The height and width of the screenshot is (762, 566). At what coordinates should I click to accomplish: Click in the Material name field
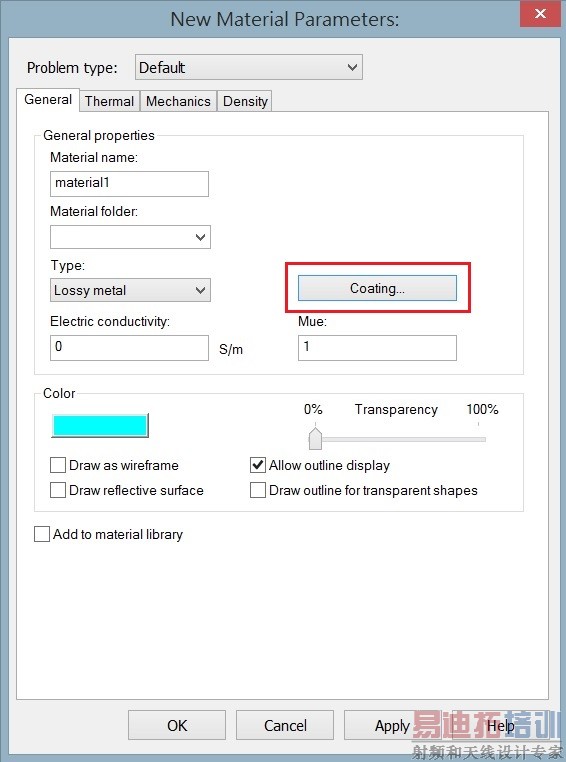click(129, 184)
